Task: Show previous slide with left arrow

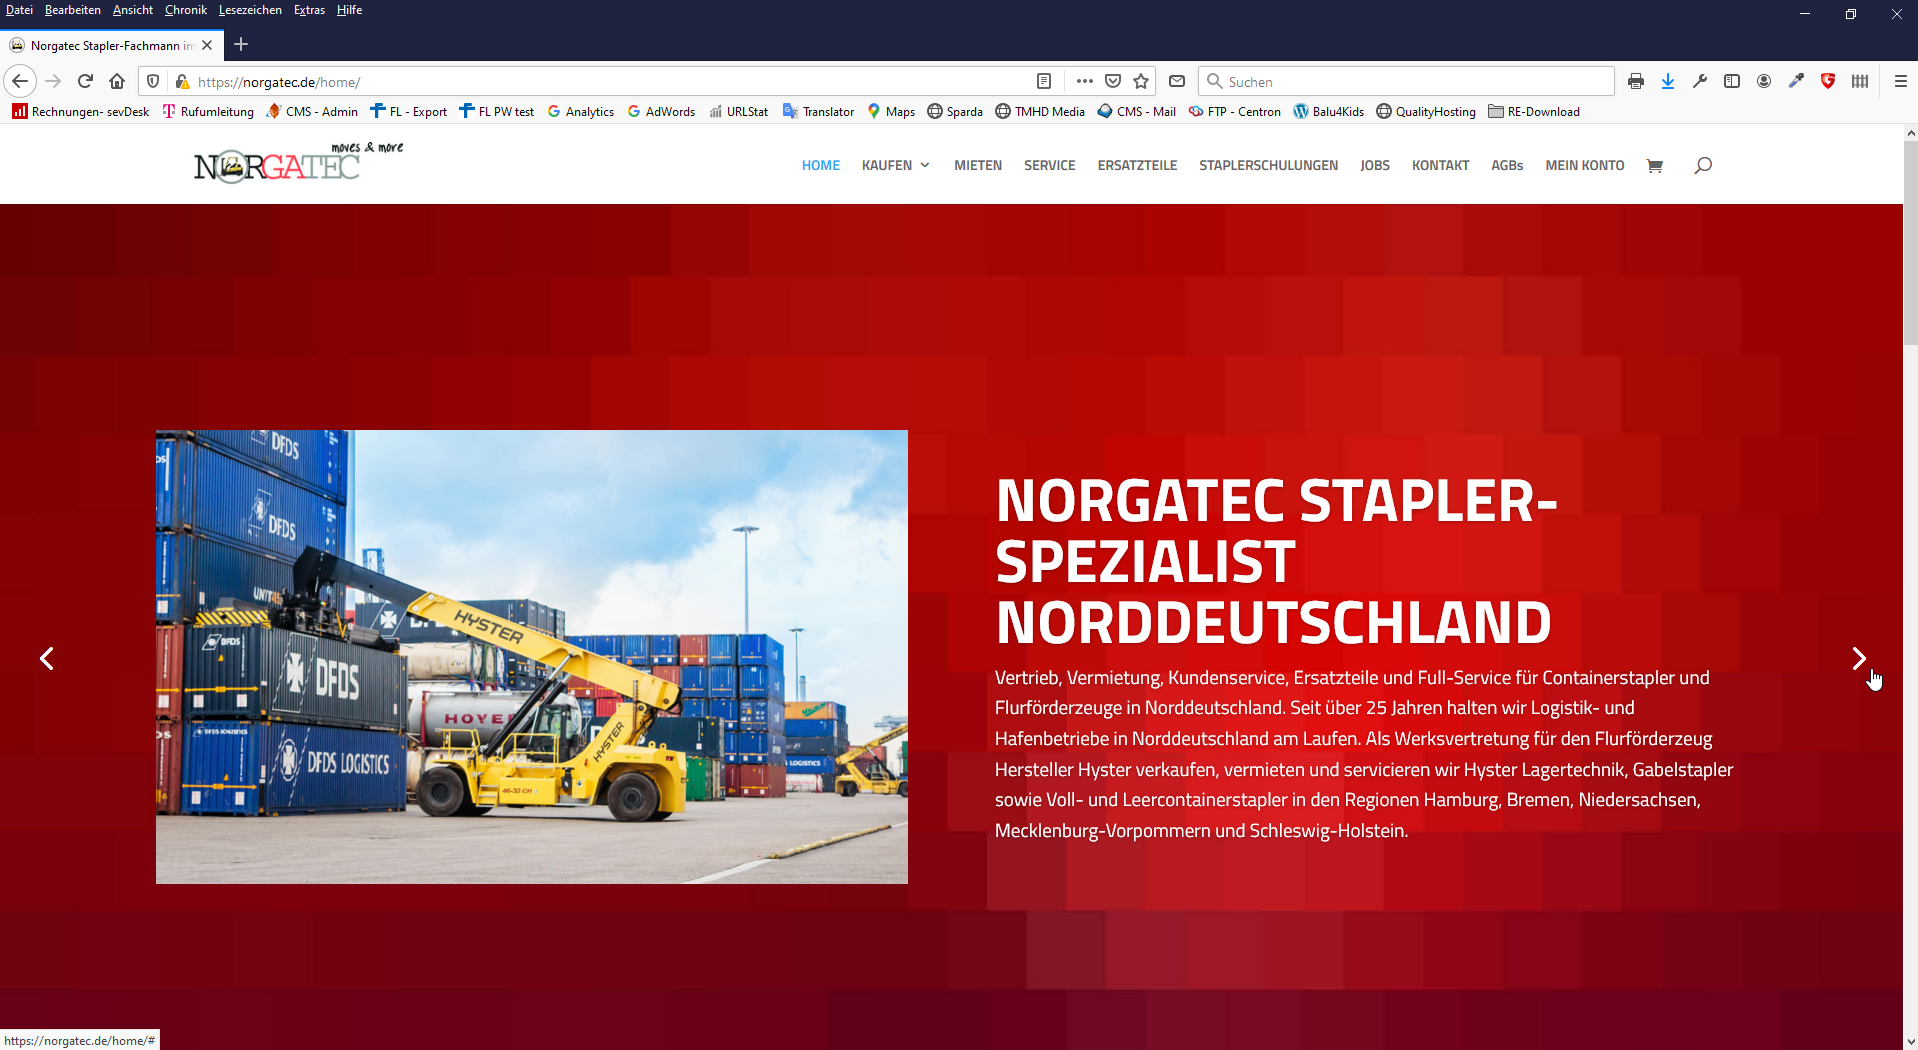Action: [x=47, y=658]
